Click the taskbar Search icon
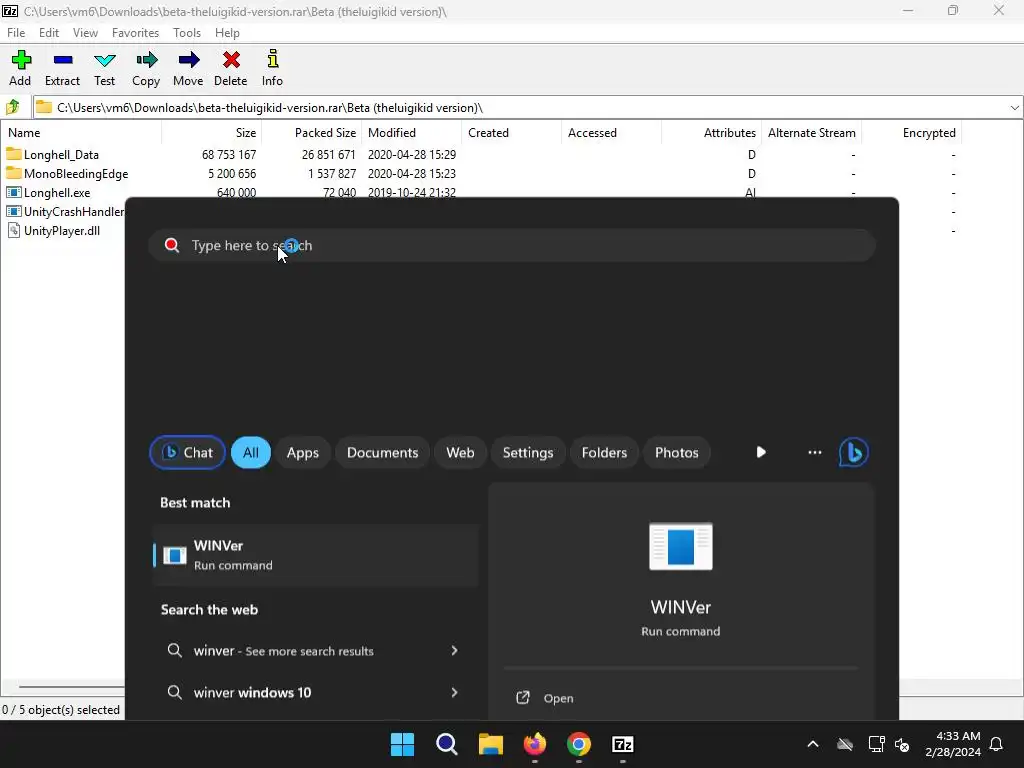 tap(447, 744)
